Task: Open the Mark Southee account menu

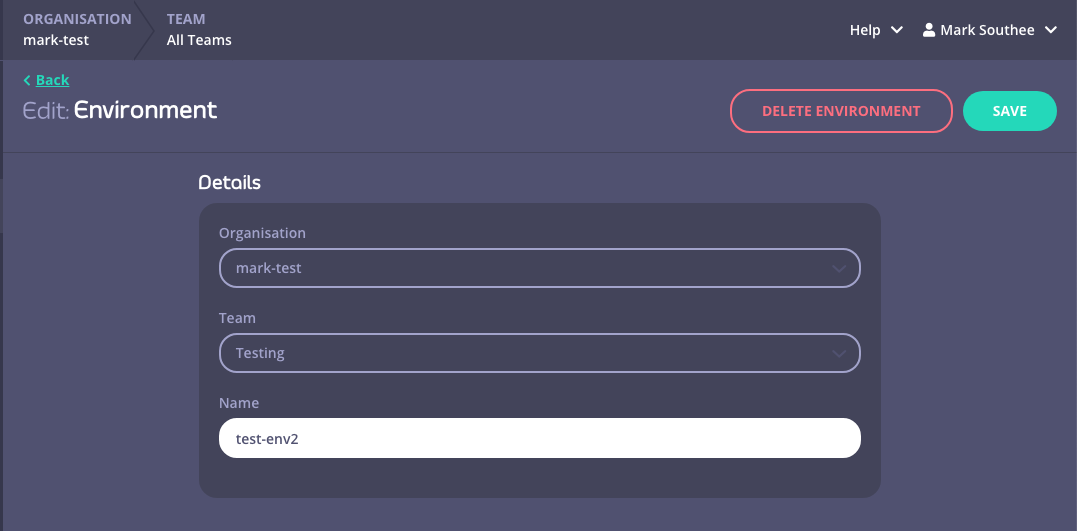Action: tap(988, 30)
